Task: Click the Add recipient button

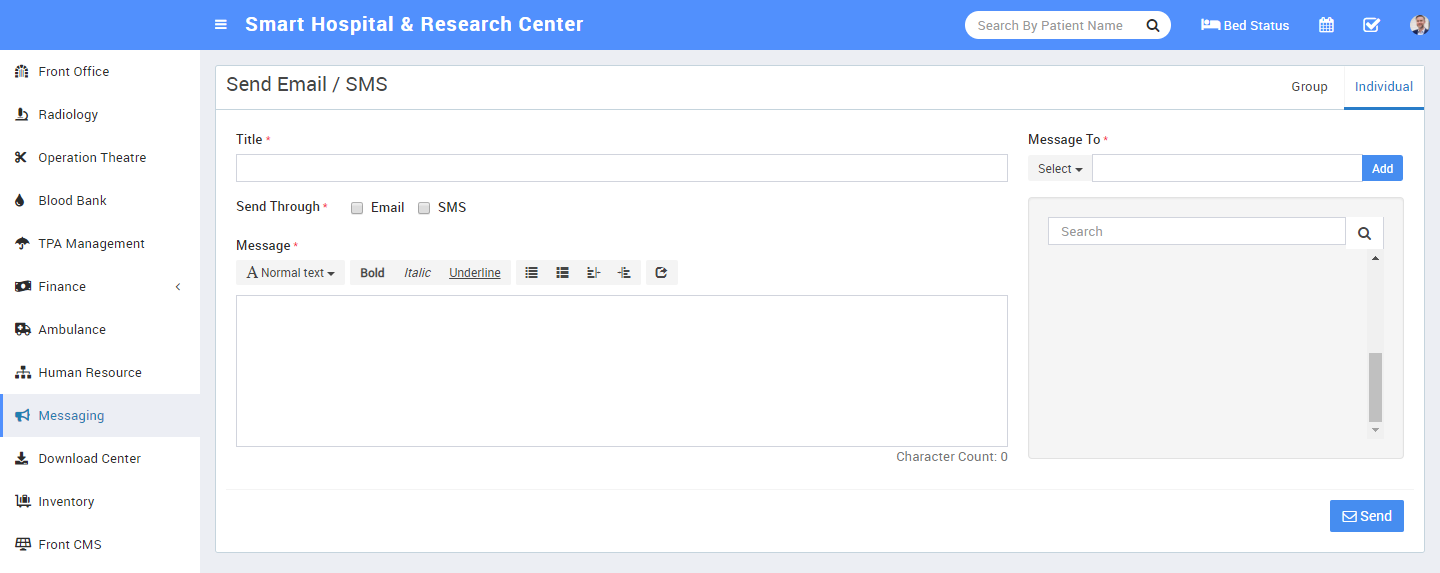Action: pyautogui.click(x=1382, y=169)
